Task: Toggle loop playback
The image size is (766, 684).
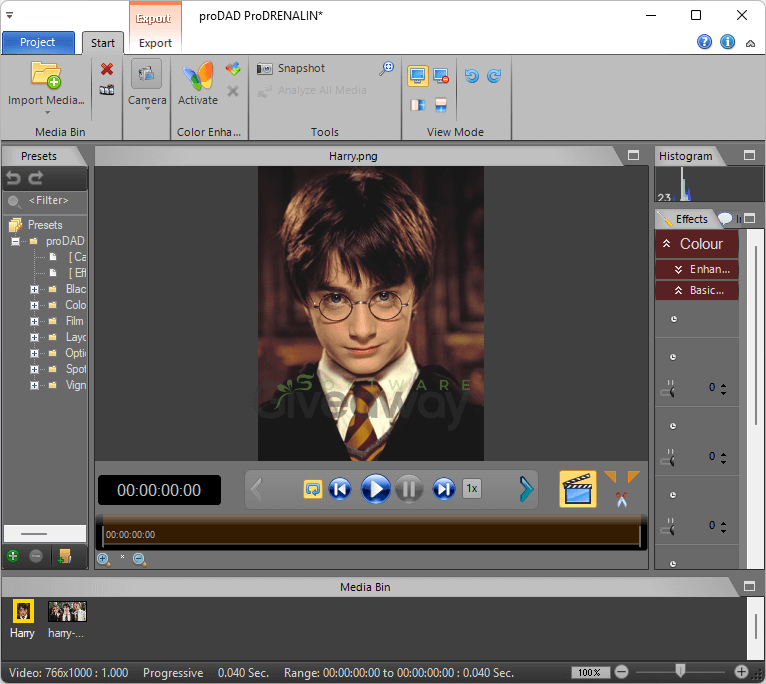Action: (x=313, y=489)
